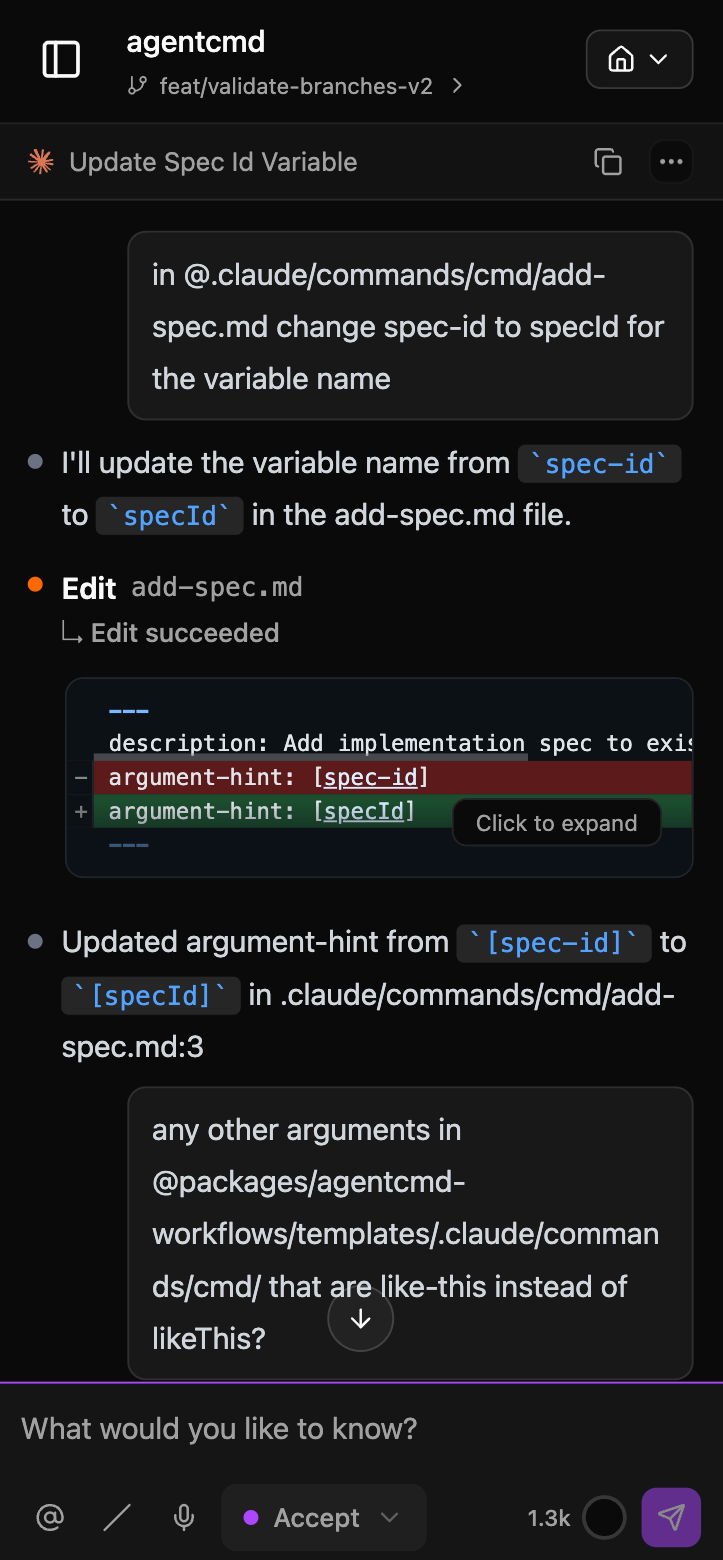Open the Accept permission mode dropdown
This screenshot has width=723, height=1560.
coord(323,1517)
